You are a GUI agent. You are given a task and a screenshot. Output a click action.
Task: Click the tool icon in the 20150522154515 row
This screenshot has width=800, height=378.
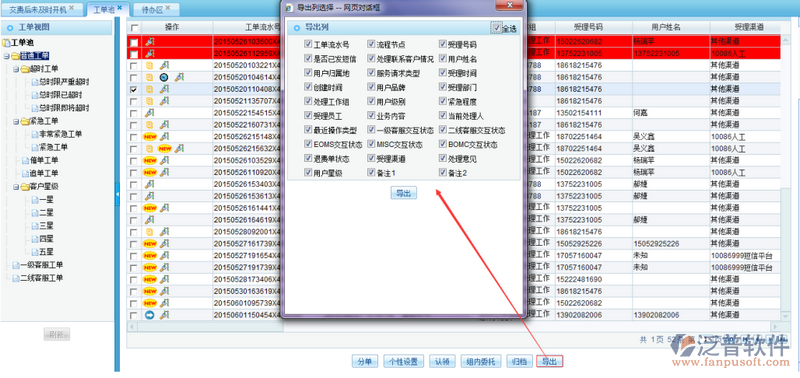(x=149, y=113)
